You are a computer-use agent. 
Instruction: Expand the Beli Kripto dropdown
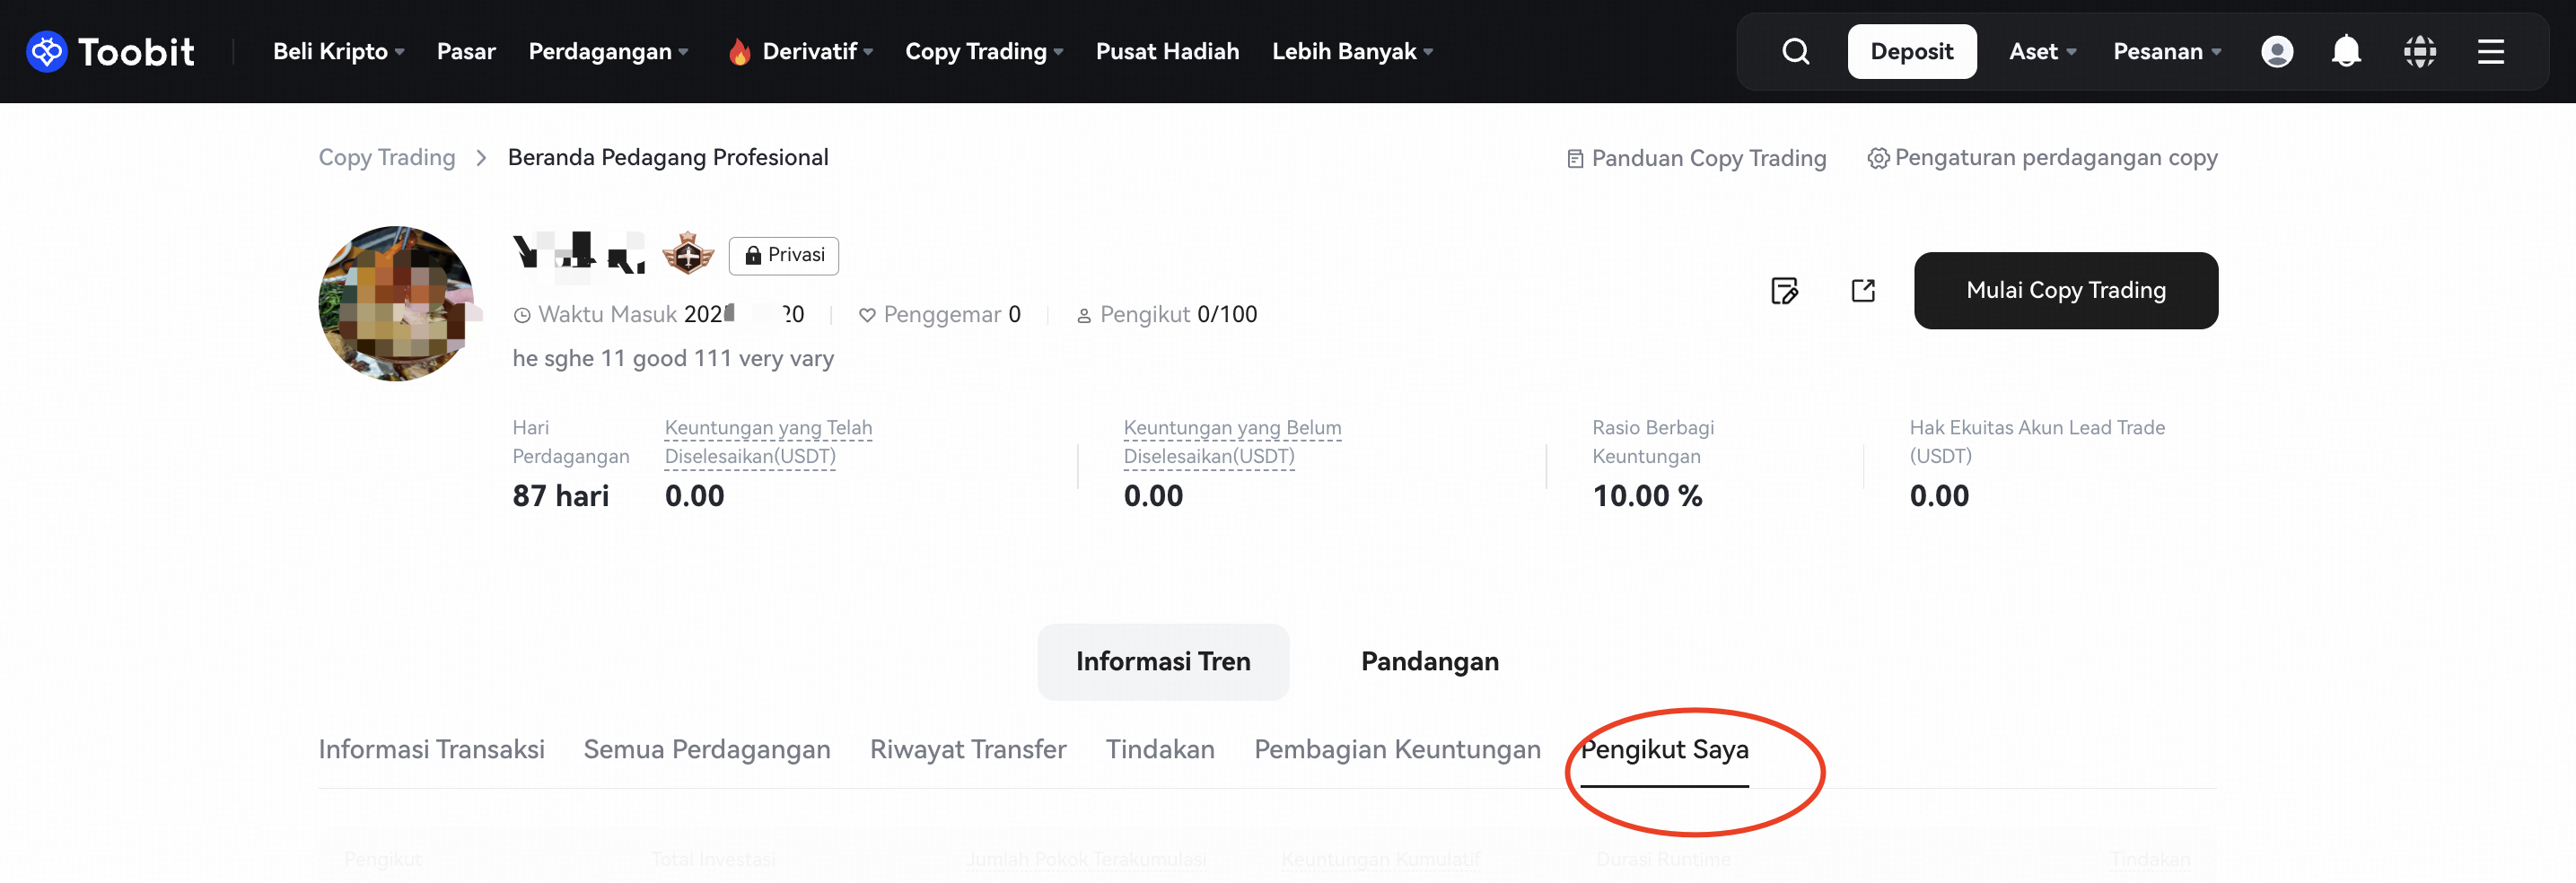(338, 51)
